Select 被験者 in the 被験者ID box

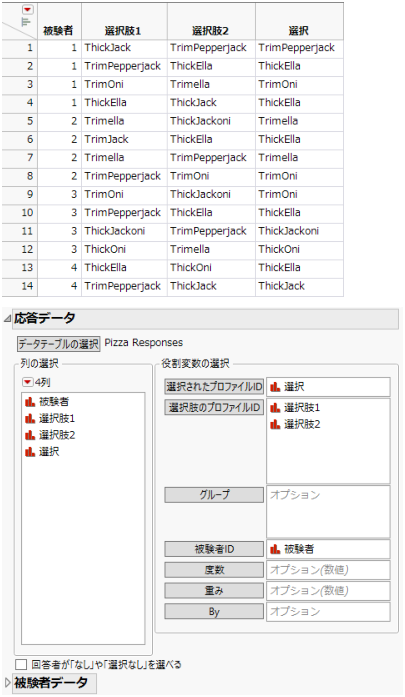299,549
